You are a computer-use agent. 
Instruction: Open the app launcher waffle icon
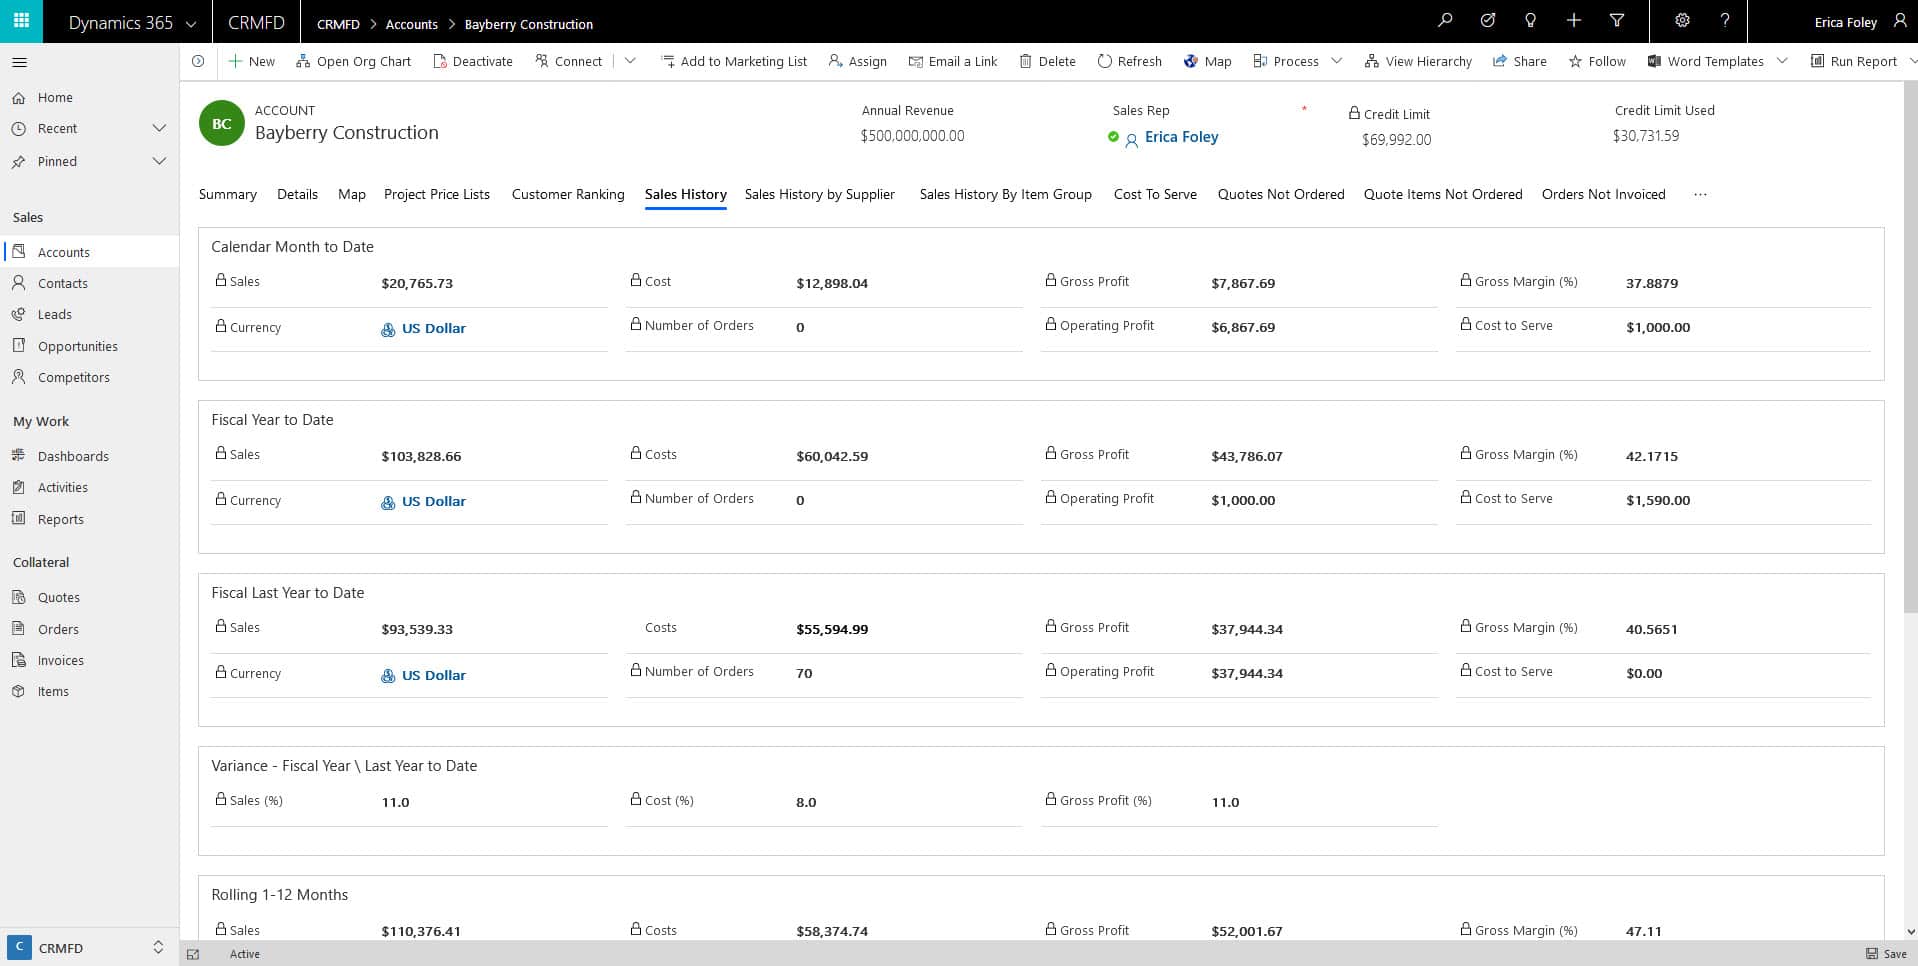[x=21, y=21]
